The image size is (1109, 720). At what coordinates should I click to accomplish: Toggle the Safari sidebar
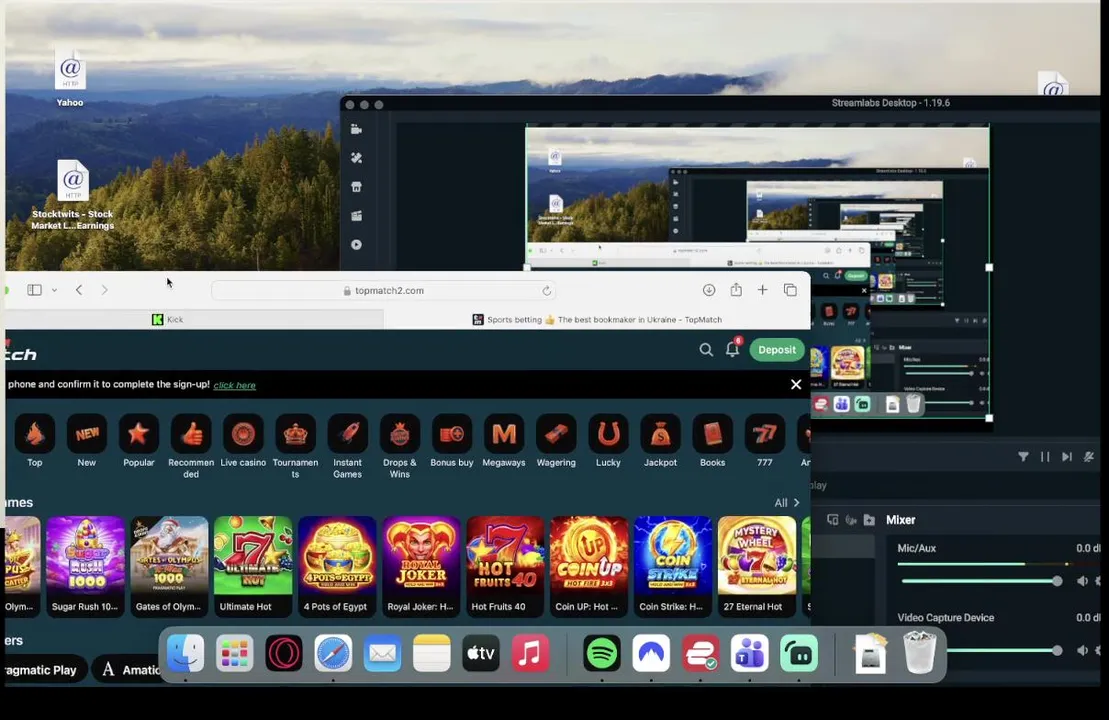click(34, 290)
